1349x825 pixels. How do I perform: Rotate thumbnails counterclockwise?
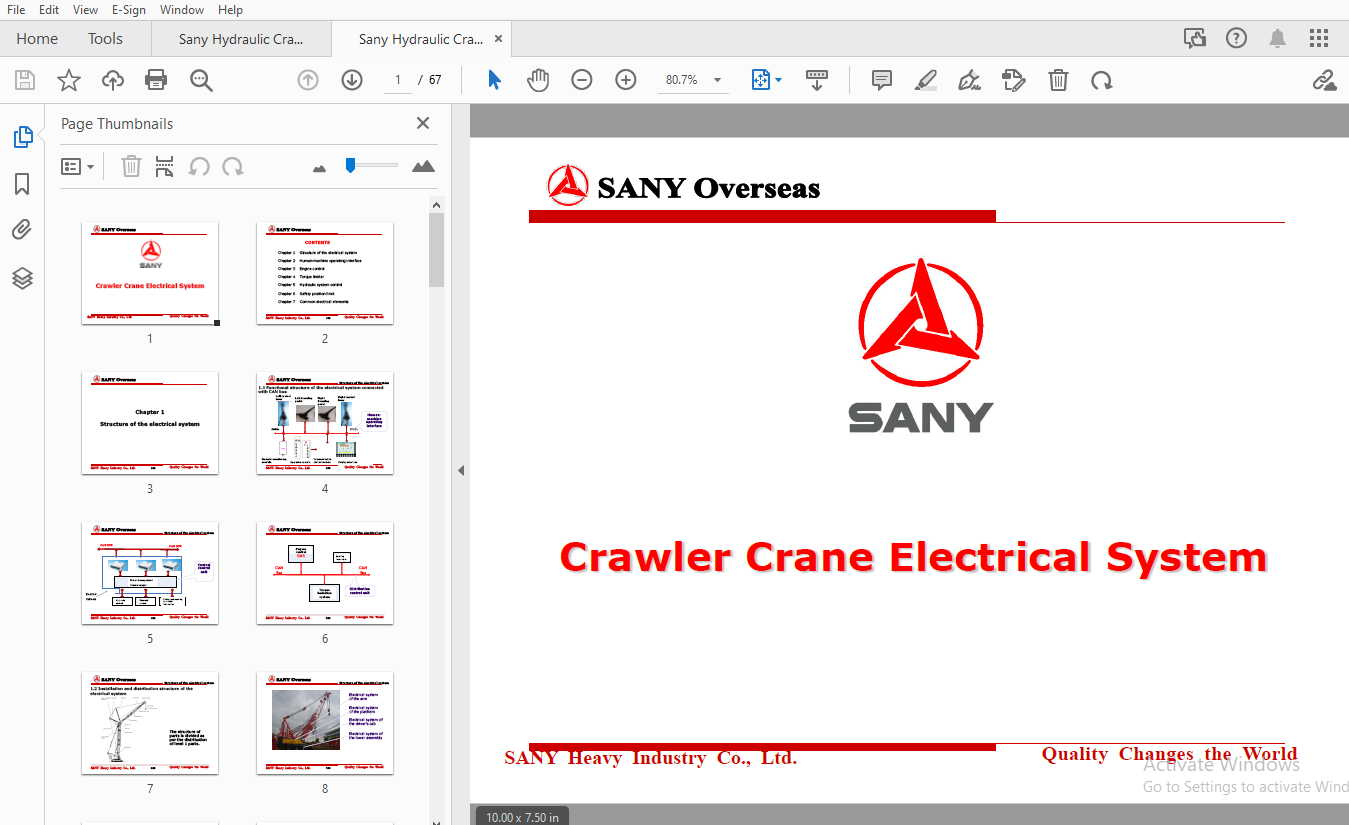pyautogui.click(x=199, y=166)
